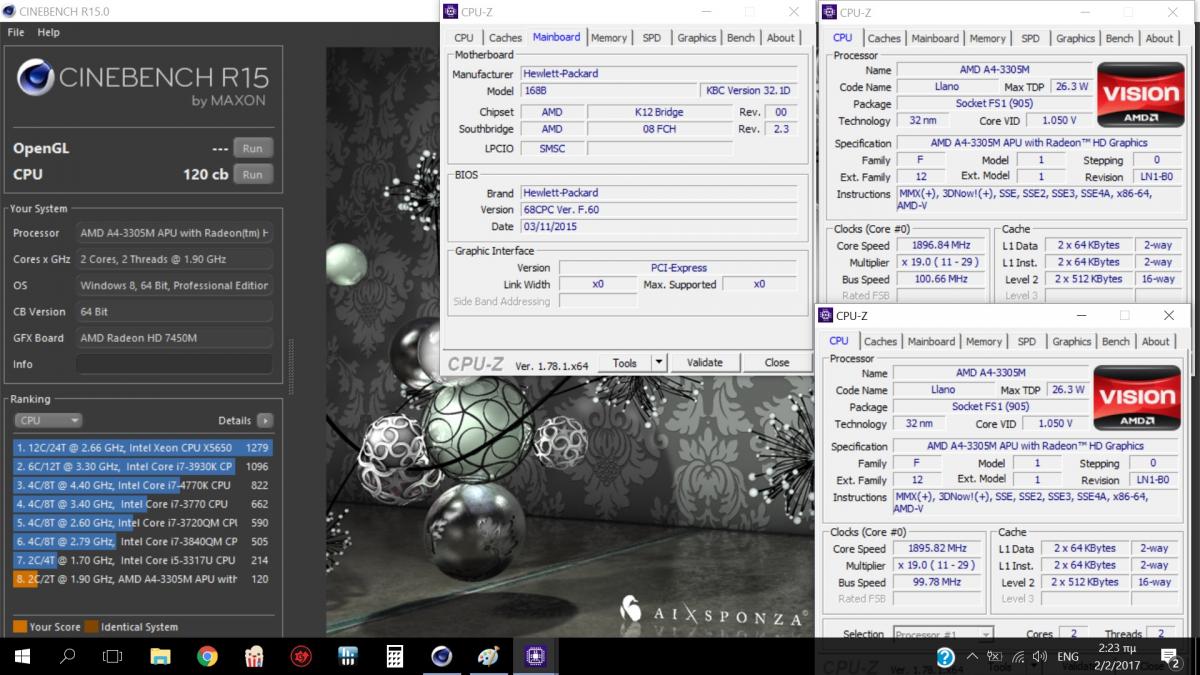Image resolution: width=1200 pixels, height=675 pixels.
Task: Switch to CPU tab in Mainboard CPU-Z window
Action: (x=464, y=38)
